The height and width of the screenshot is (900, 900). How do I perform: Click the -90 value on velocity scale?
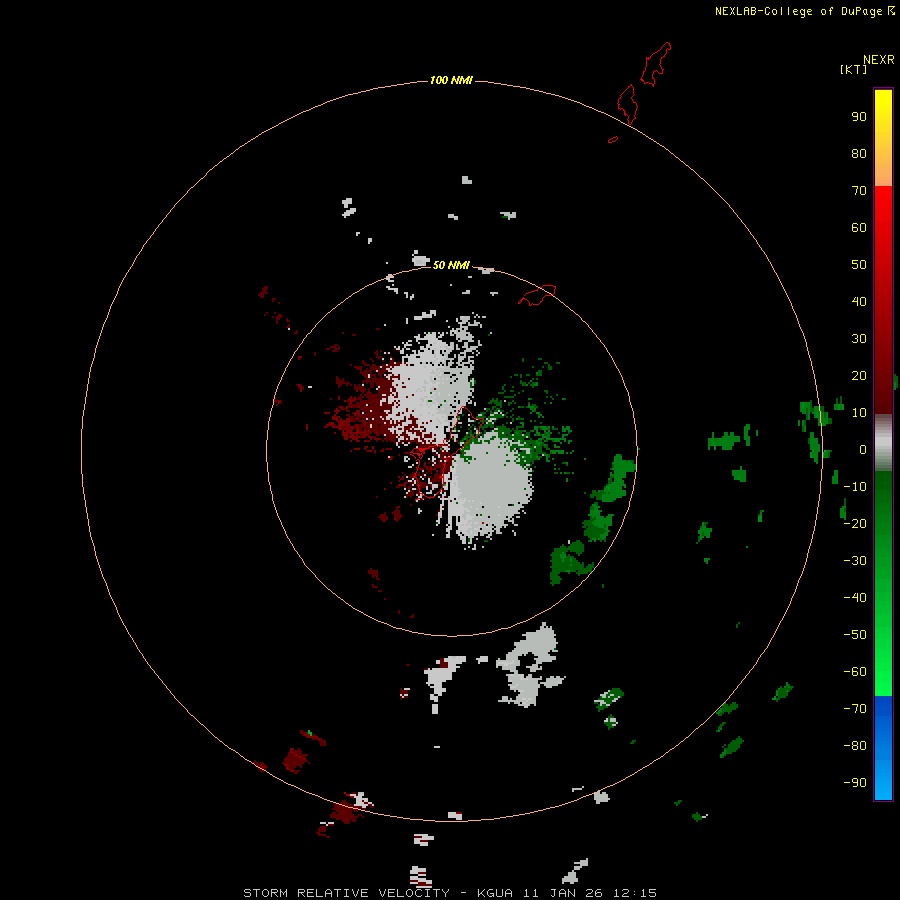pos(855,782)
